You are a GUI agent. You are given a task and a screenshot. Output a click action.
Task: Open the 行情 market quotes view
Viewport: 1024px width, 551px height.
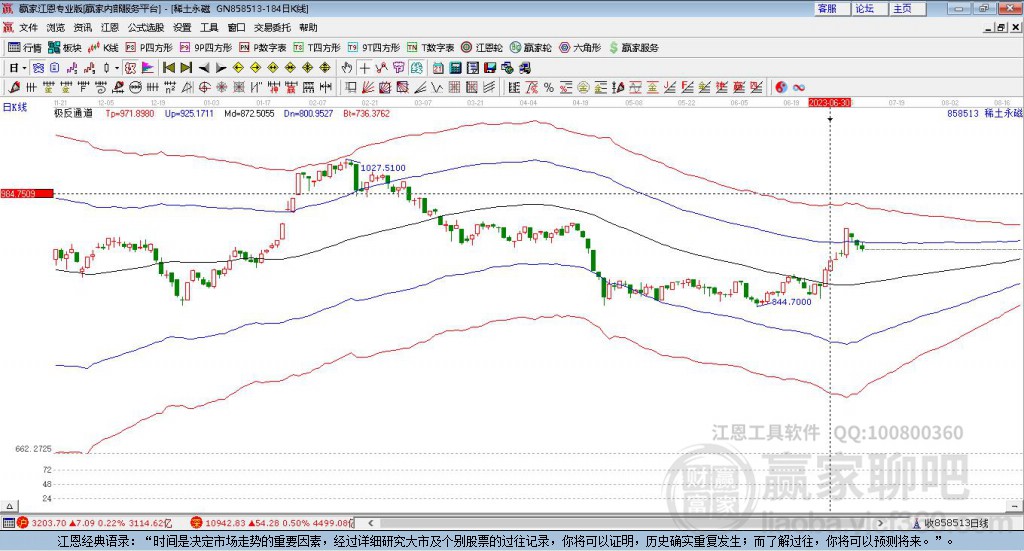coord(24,48)
